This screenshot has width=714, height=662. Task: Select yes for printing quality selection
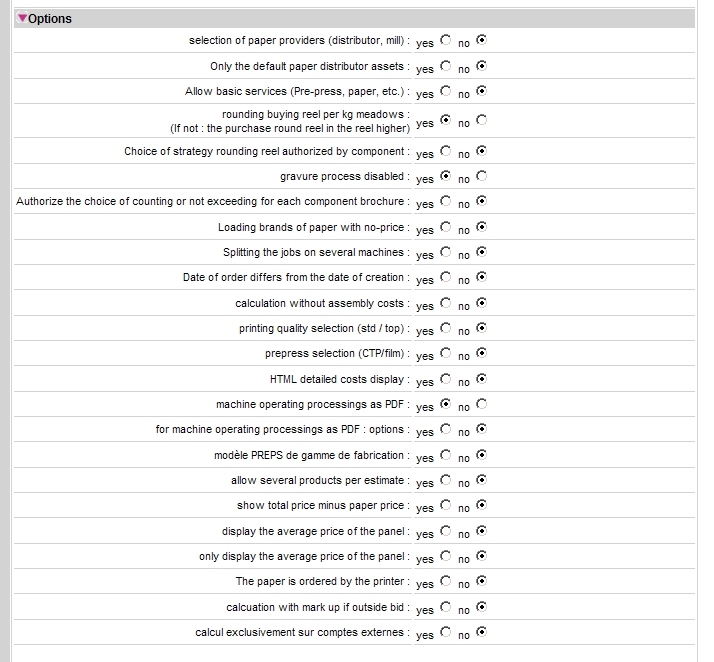[446, 328]
